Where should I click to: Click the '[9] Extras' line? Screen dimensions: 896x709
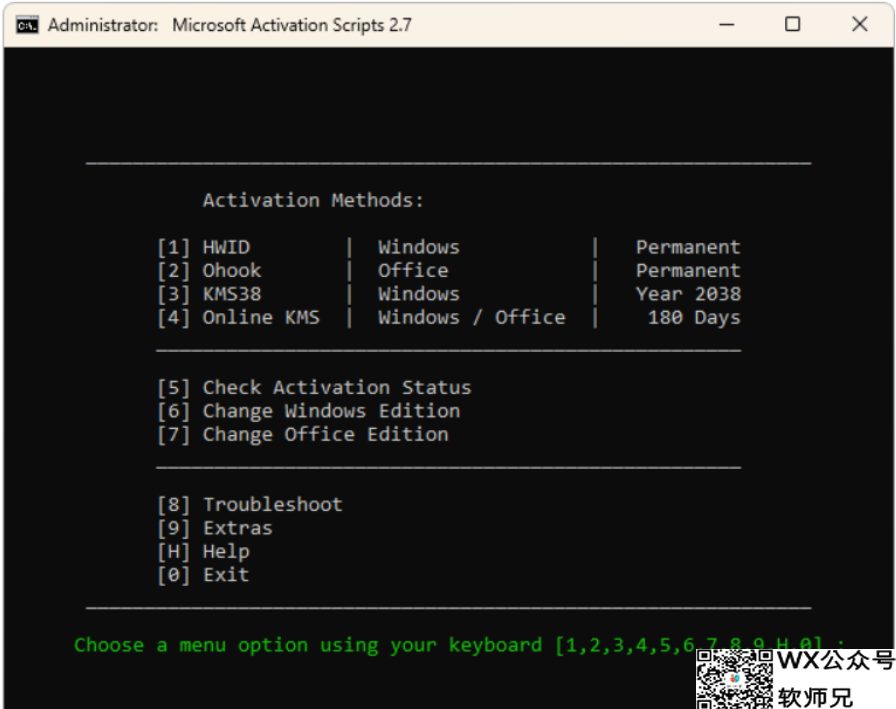(215, 528)
